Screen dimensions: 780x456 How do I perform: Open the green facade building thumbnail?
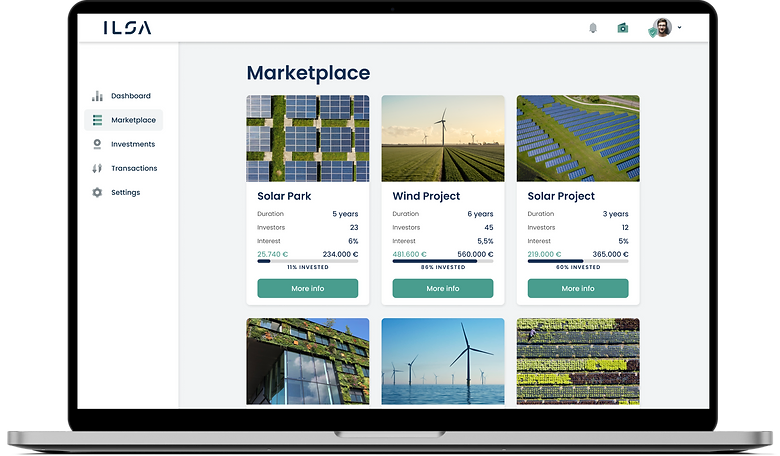coord(307,361)
